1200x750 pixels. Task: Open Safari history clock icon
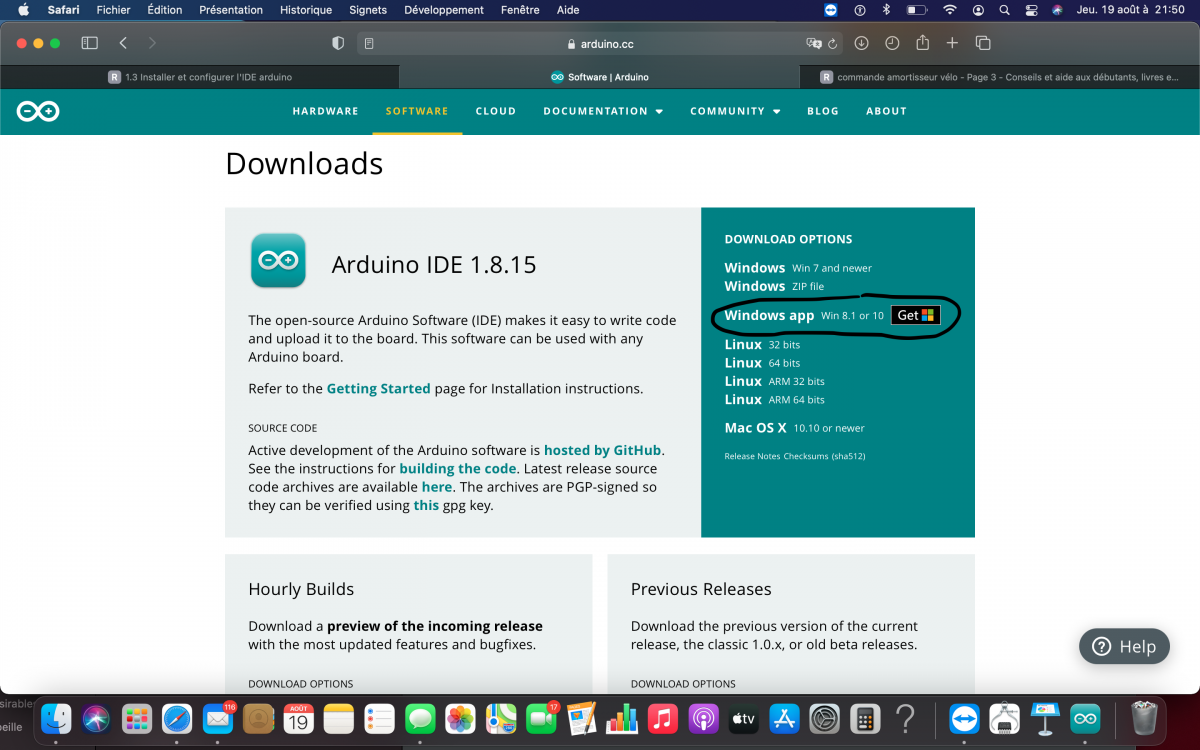(892, 43)
